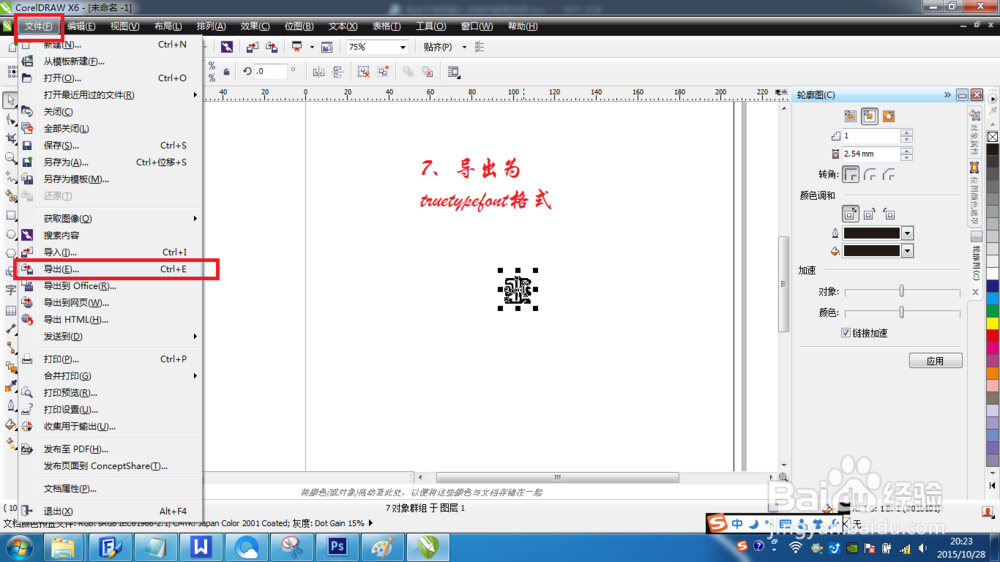Increase contour steps with spinner up
Image resolution: width=1000 pixels, height=562 pixels.
pyautogui.click(x=906, y=133)
